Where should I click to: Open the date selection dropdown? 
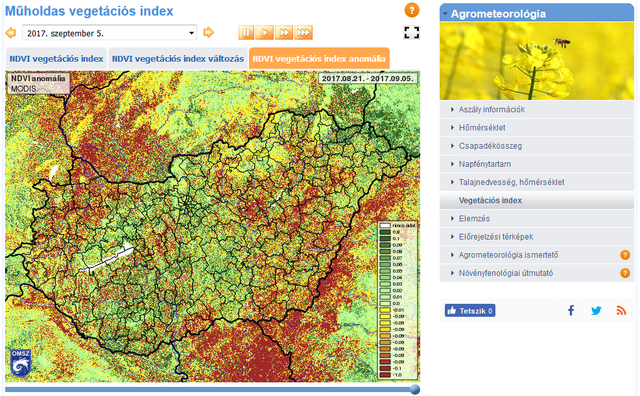109,33
